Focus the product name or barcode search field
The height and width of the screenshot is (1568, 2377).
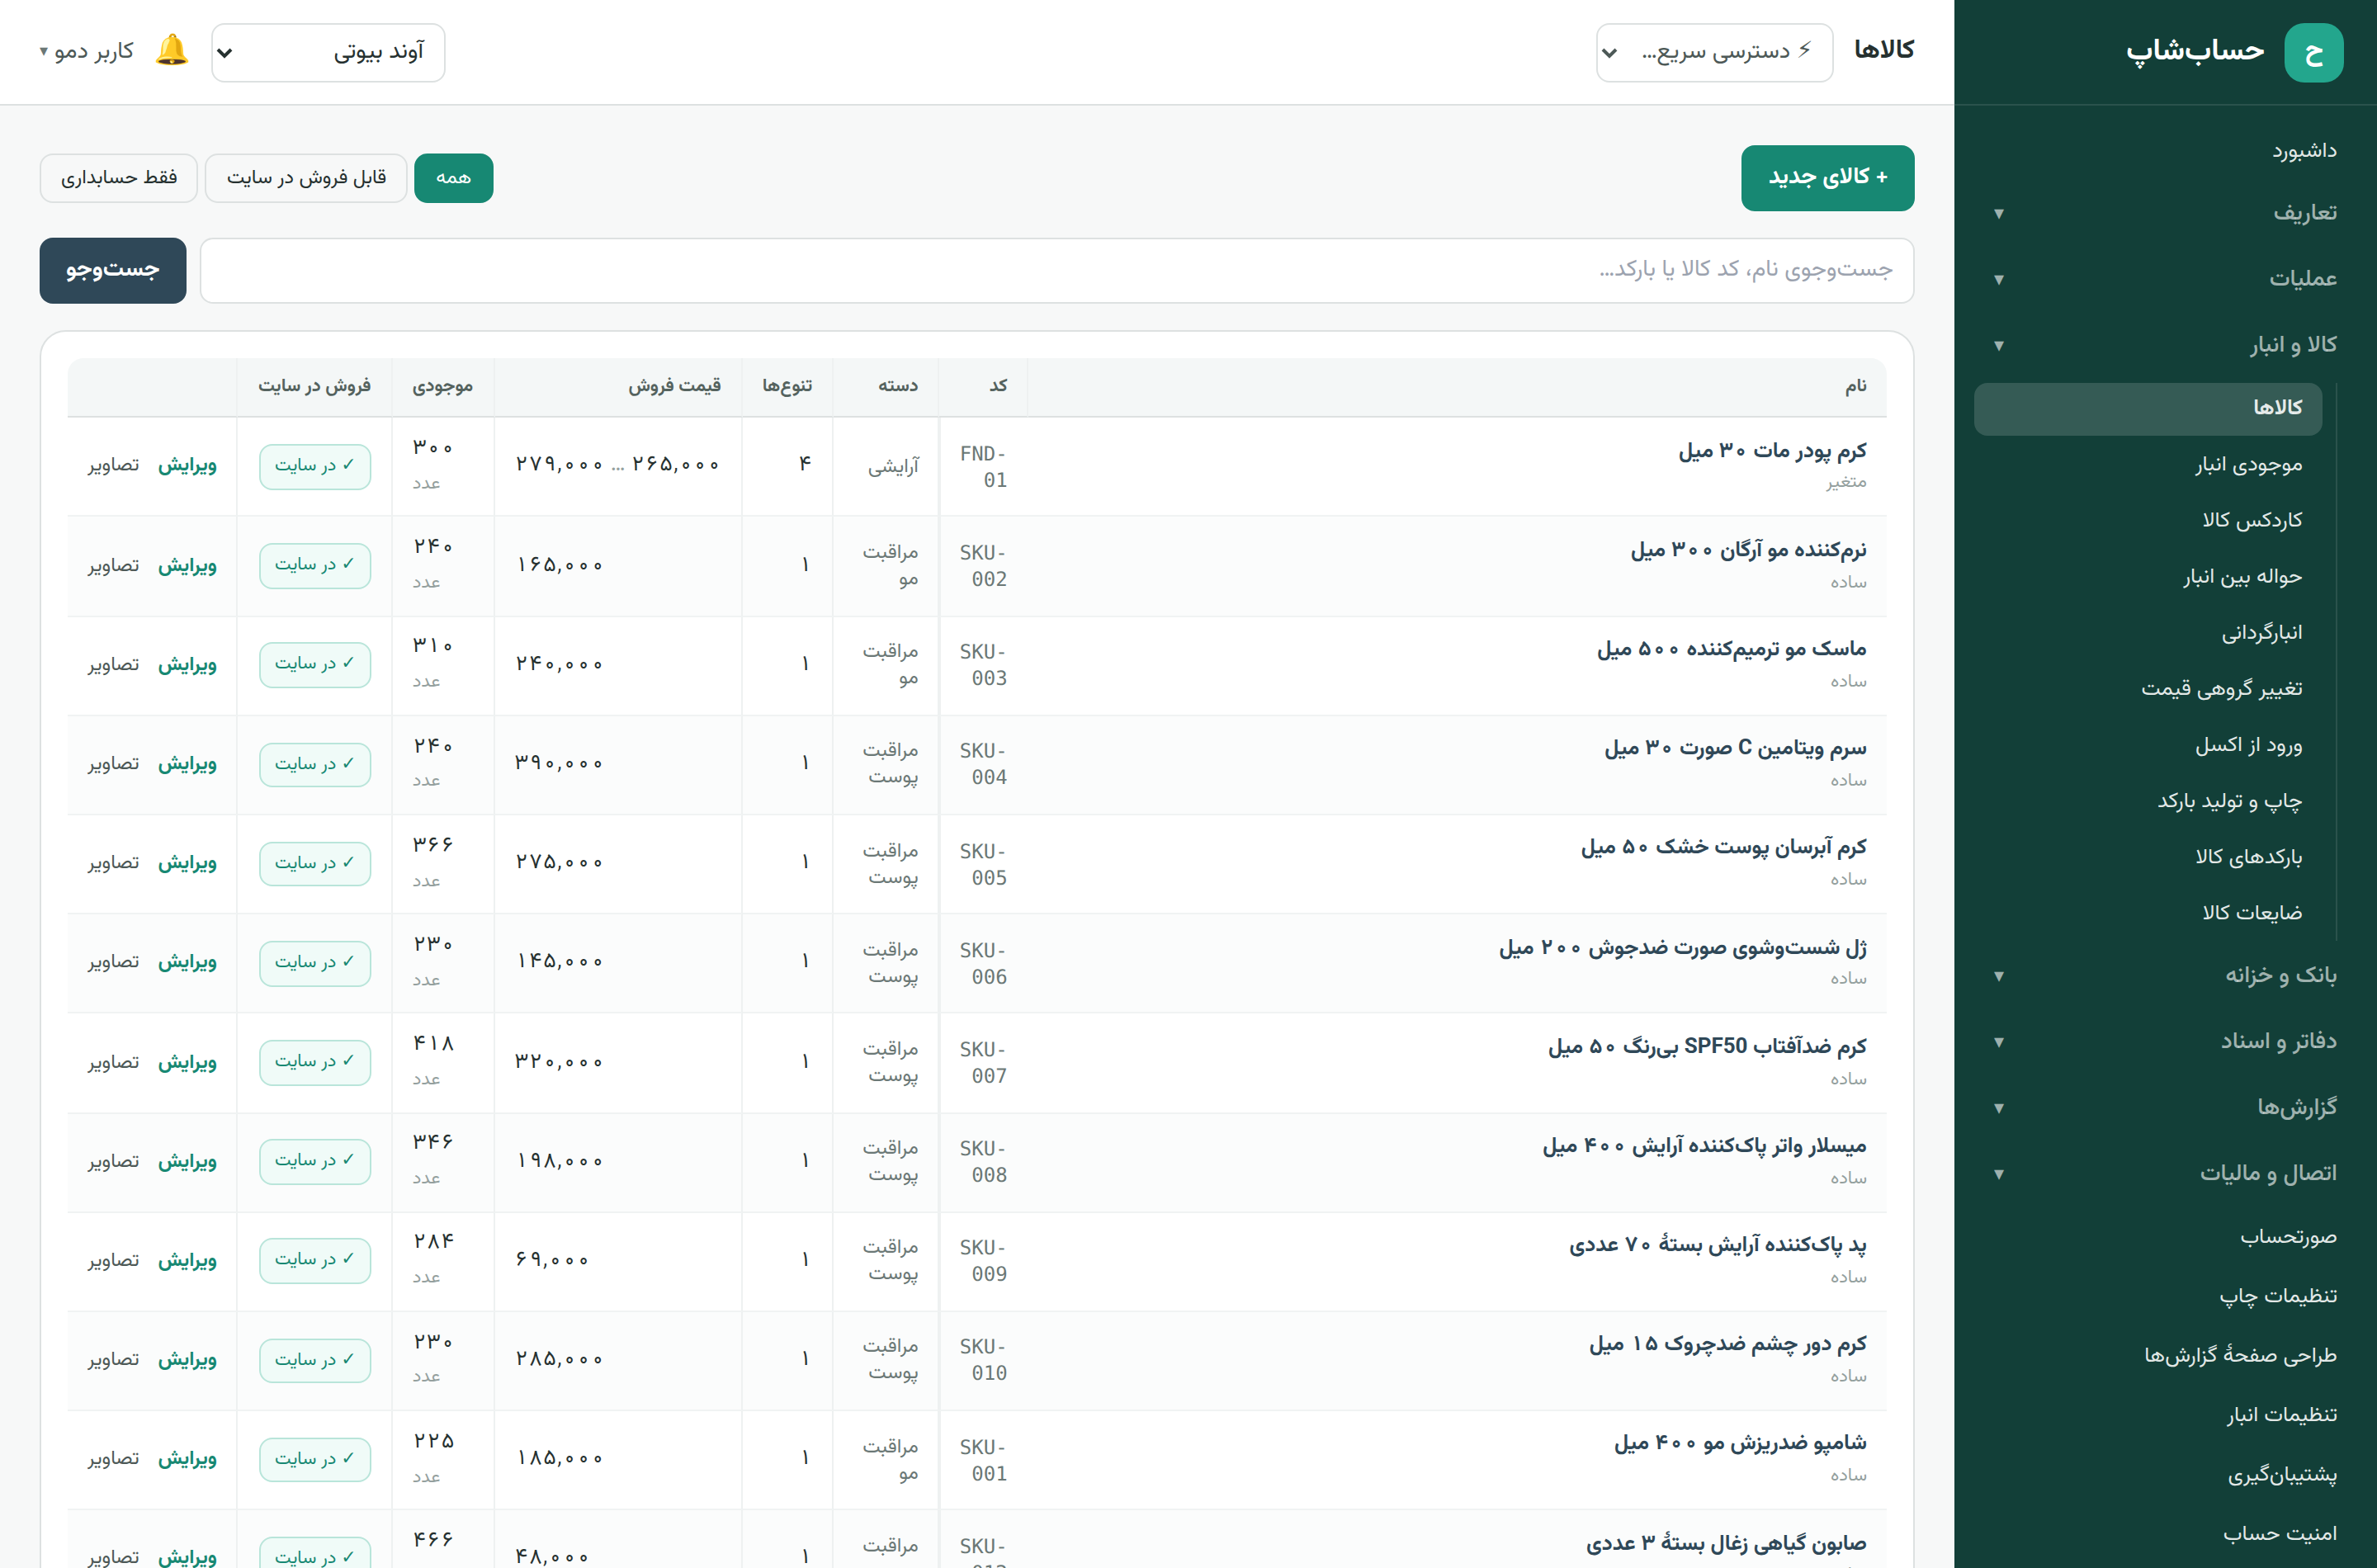click(x=1056, y=270)
